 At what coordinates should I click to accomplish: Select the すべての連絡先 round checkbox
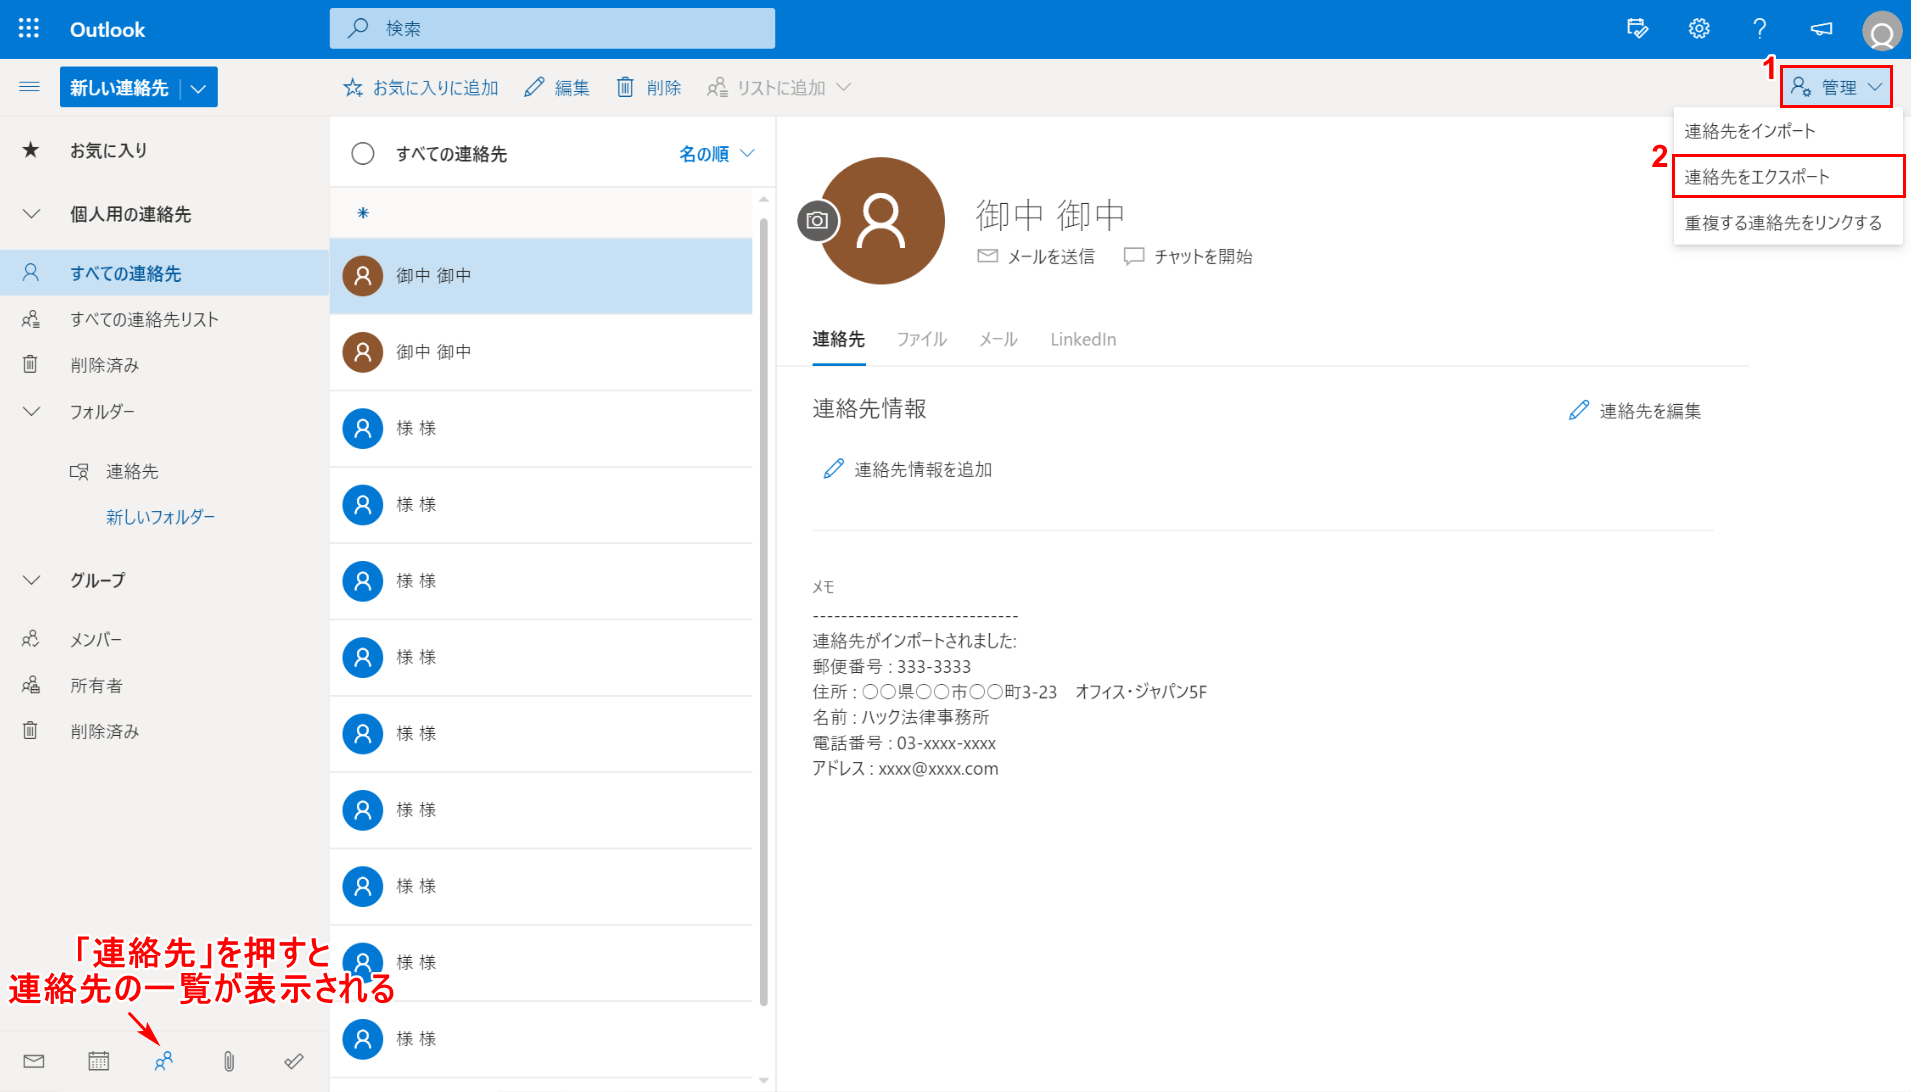pos(363,154)
